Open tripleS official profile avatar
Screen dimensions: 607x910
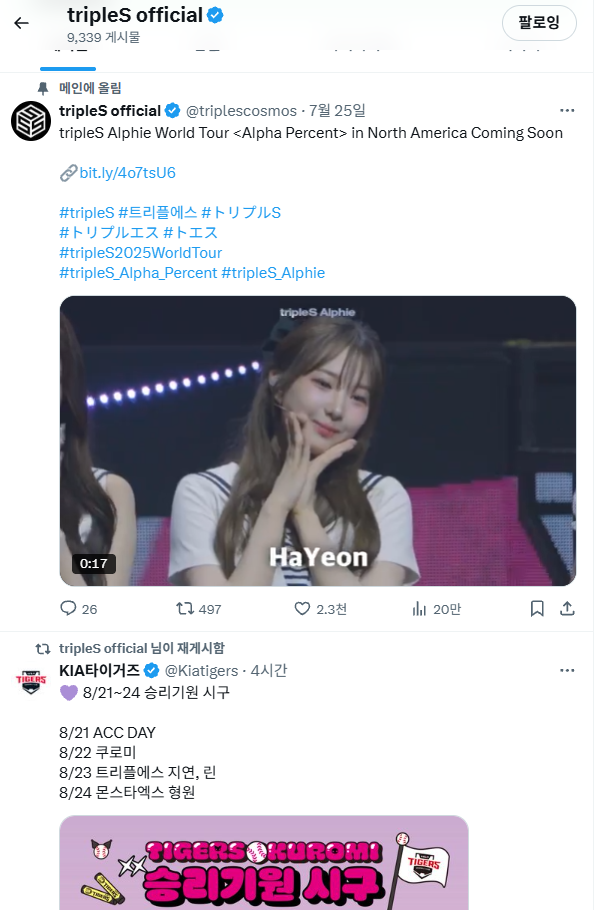click(31, 121)
